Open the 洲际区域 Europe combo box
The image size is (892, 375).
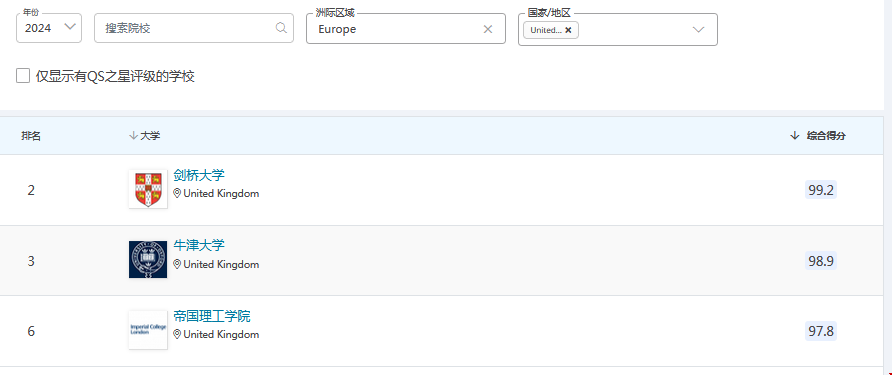(406, 28)
